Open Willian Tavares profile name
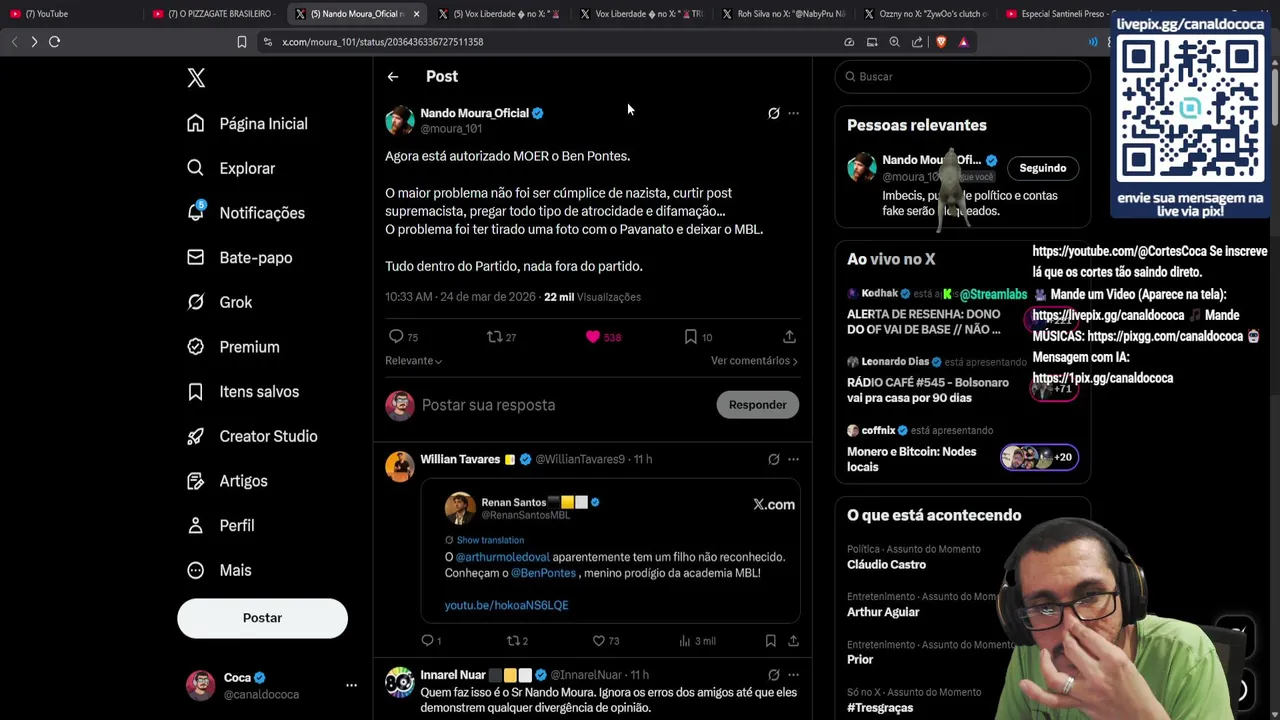 (x=460, y=459)
